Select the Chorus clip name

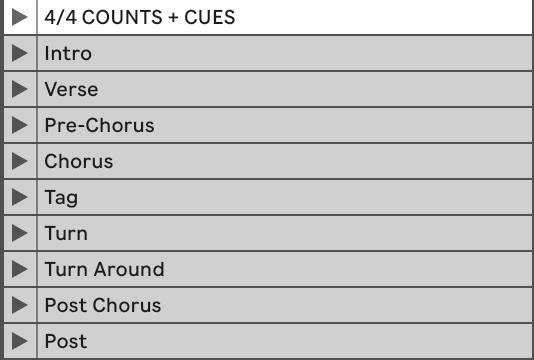(79, 161)
